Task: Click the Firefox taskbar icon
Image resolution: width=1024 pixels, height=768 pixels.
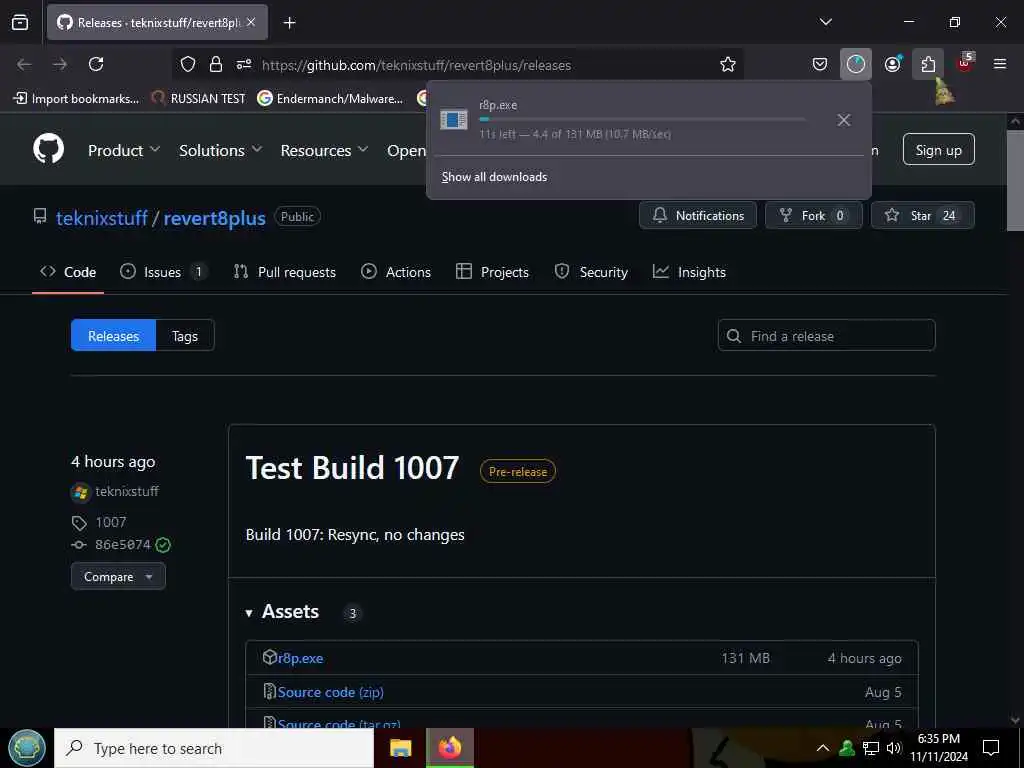Action: point(449,748)
